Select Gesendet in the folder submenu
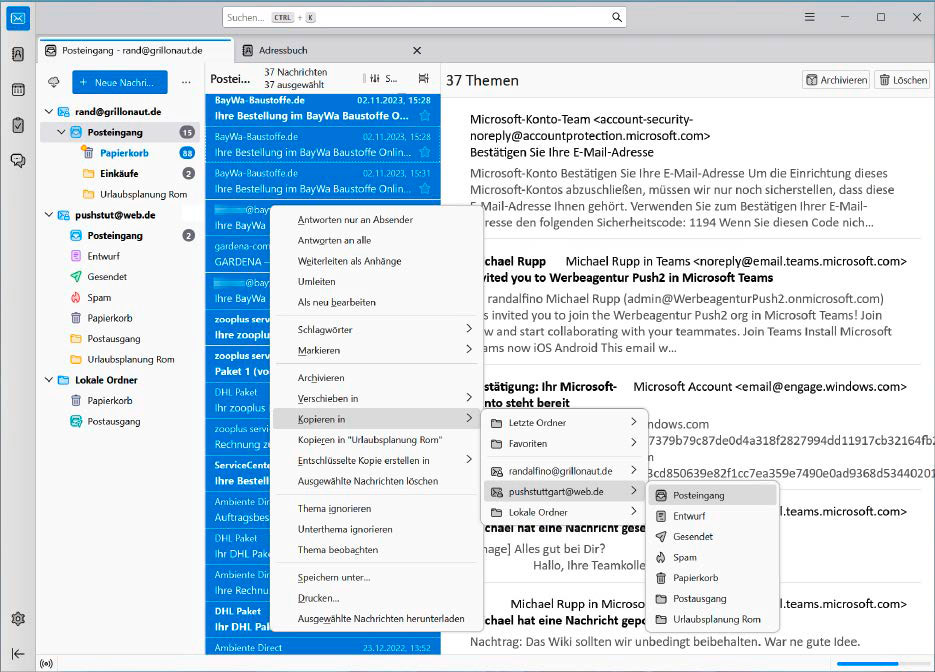Viewport: 935px width, 672px height. (712, 537)
